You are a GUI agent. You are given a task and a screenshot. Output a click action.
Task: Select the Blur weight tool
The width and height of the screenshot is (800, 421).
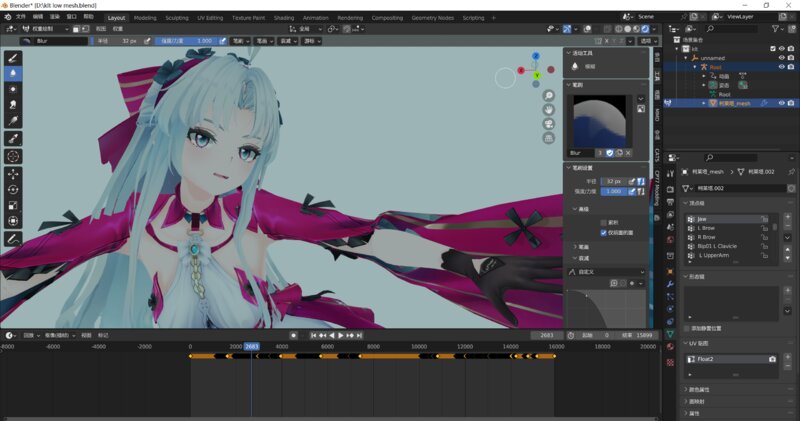coord(13,73)
